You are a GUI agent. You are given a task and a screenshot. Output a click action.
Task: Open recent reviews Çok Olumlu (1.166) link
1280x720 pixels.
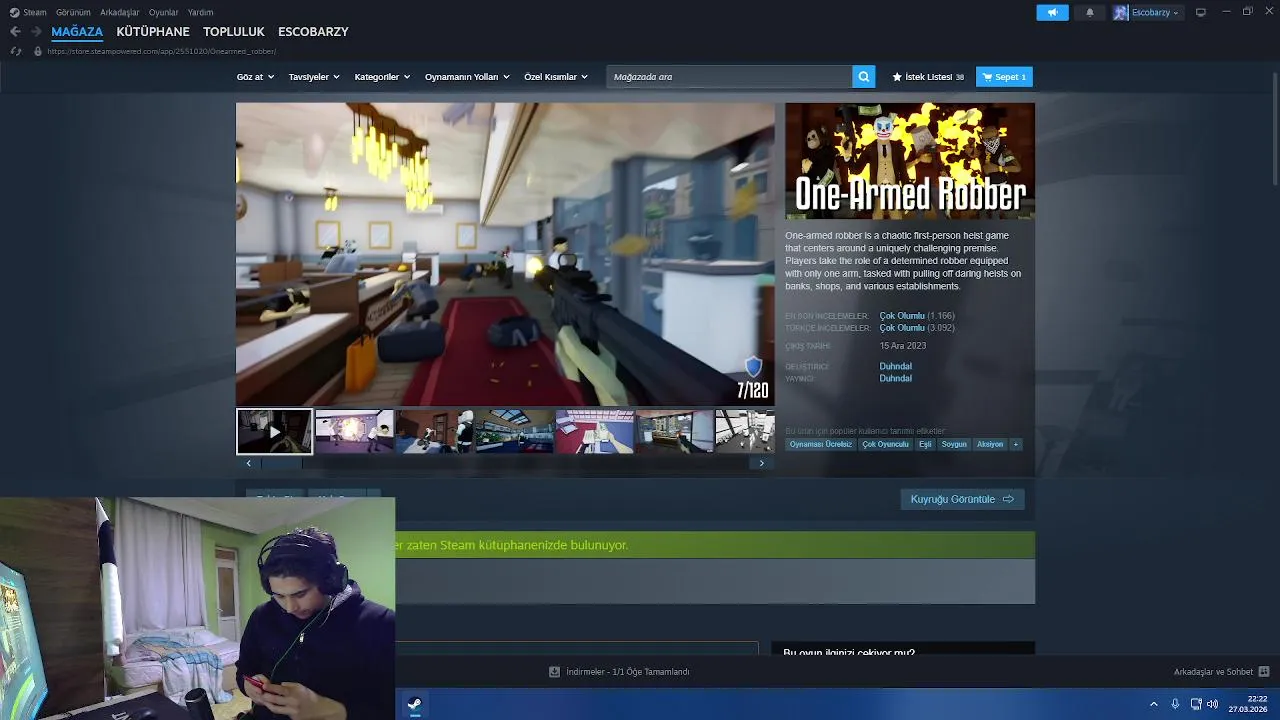coord(917,316)
